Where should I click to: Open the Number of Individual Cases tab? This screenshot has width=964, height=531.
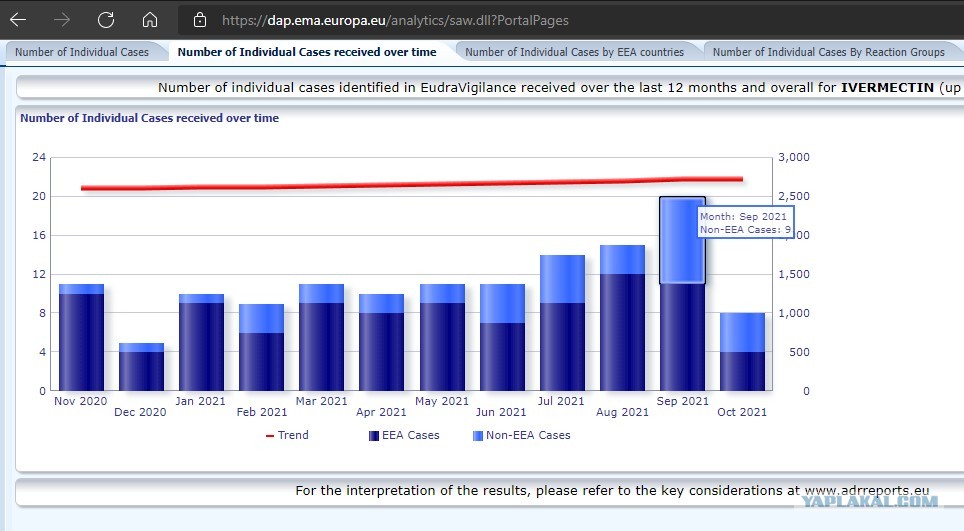tap(82, 52)
